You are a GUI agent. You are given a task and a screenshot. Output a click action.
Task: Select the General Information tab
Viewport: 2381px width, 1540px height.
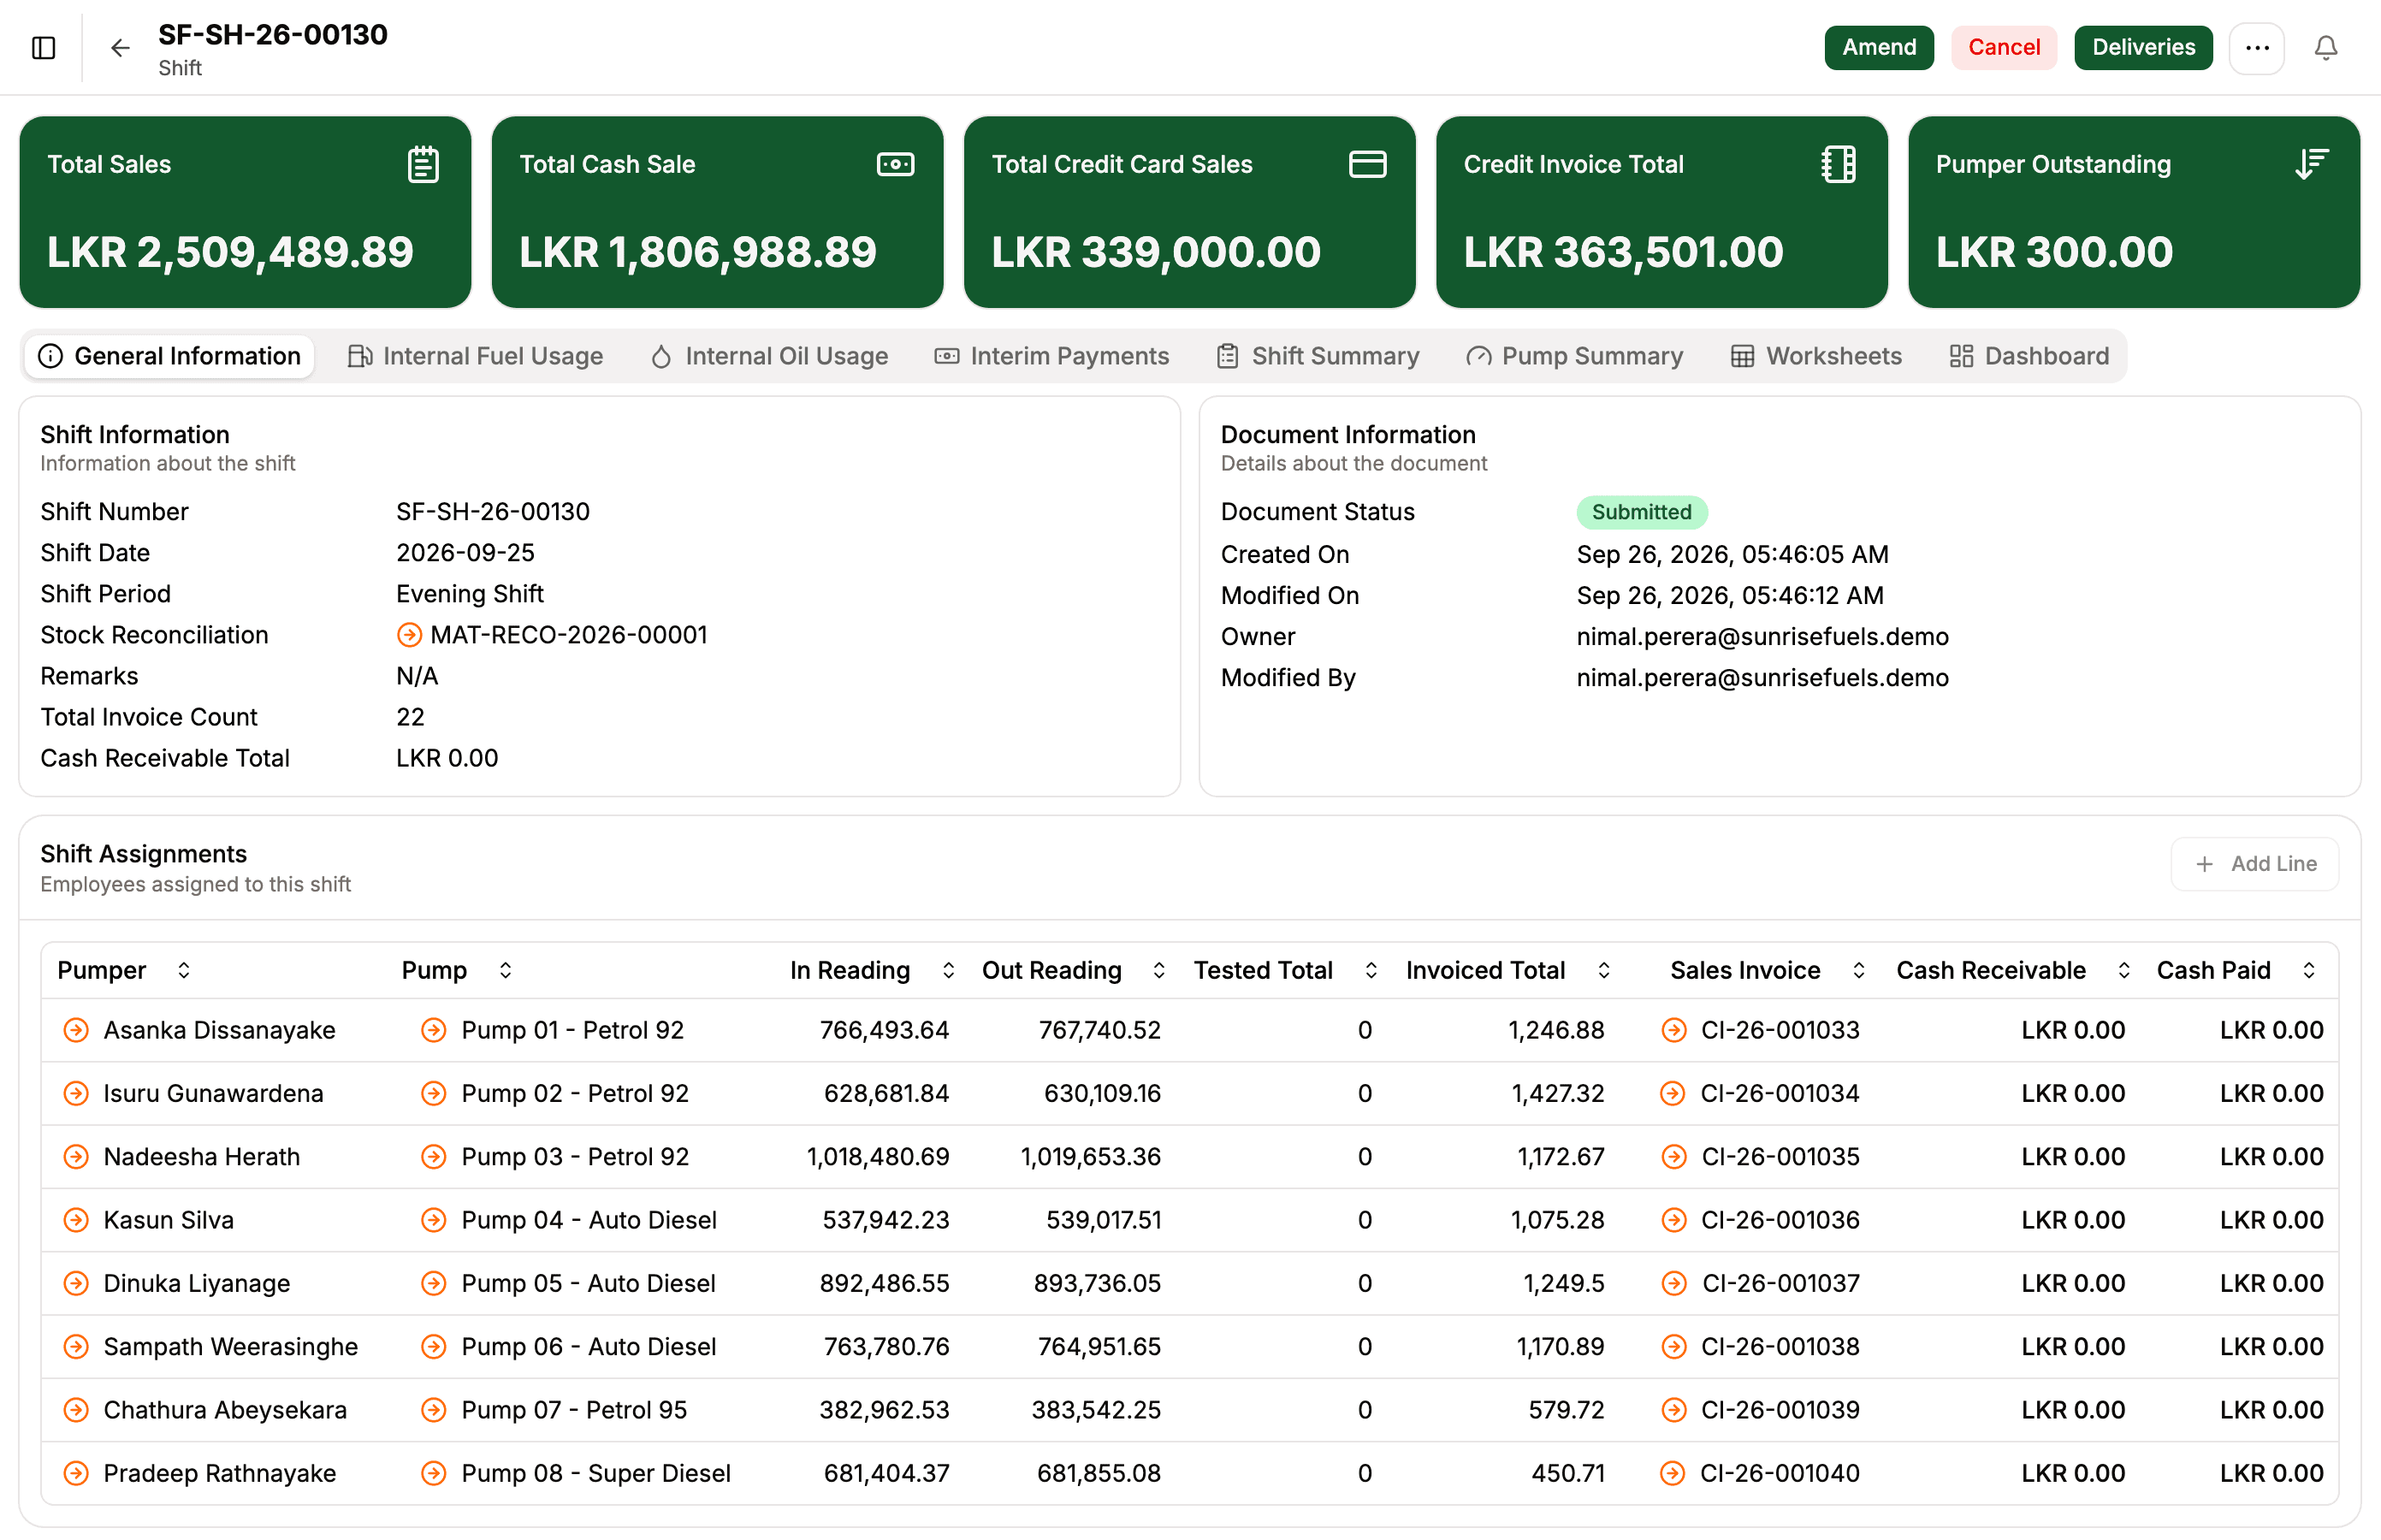tap(169, 356)
